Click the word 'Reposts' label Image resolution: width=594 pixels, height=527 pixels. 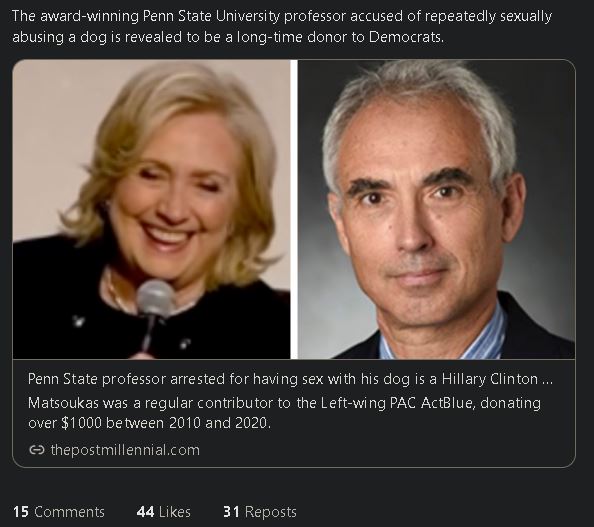coord(271,511)
